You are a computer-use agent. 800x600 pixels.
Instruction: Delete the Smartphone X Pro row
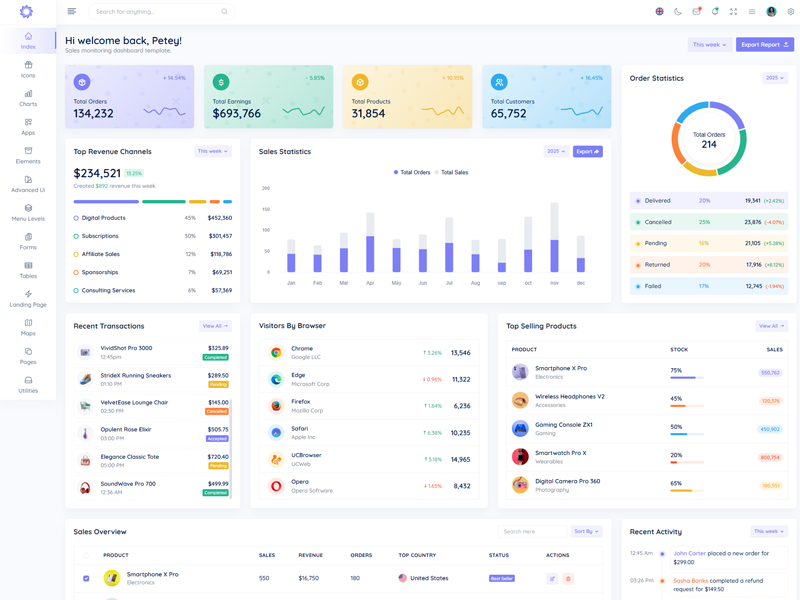(x=568, y=578)
